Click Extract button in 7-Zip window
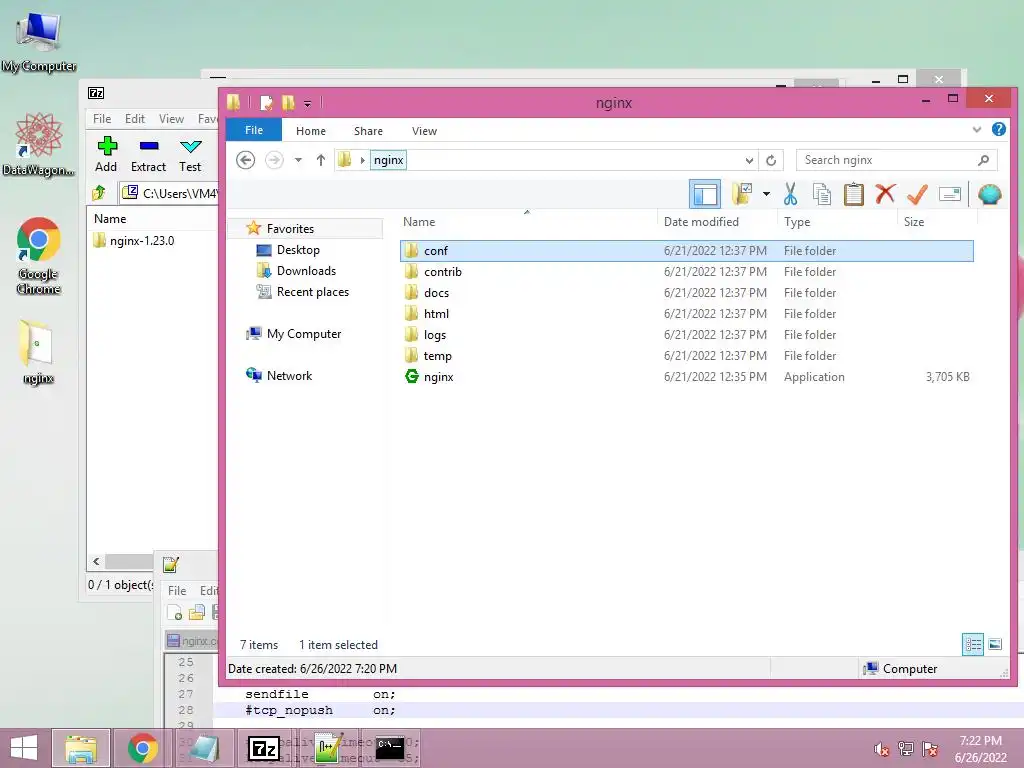The image size is (1024, 768). point(148,155)
